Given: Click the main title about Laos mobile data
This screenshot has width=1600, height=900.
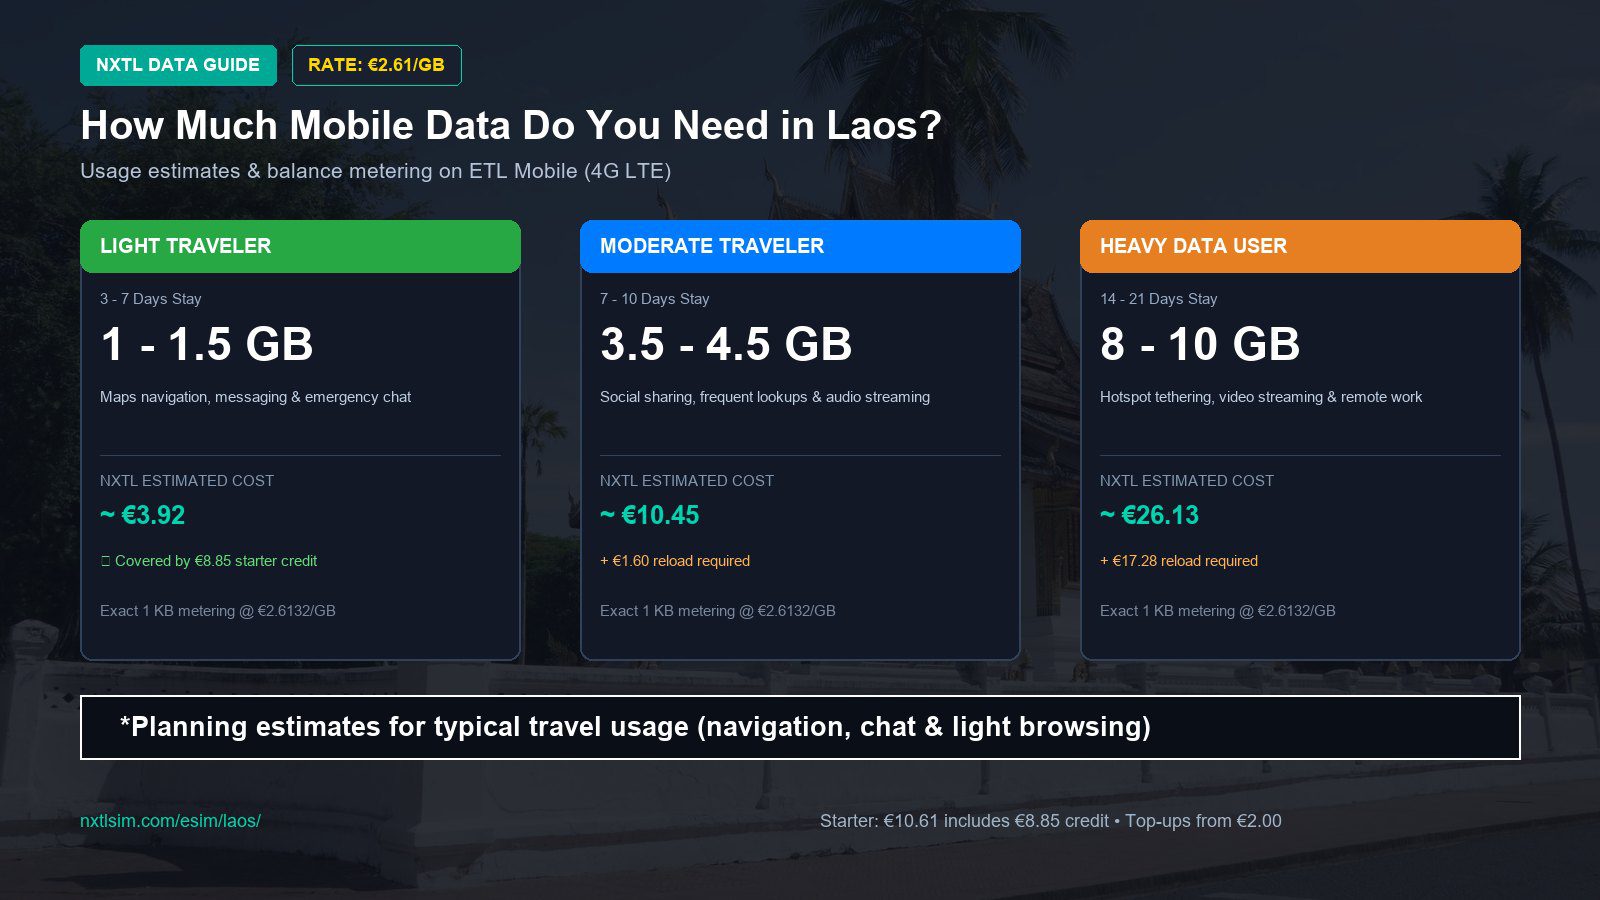Looking at the screenshot, I should pyautogui.click(x=511, y=125).
